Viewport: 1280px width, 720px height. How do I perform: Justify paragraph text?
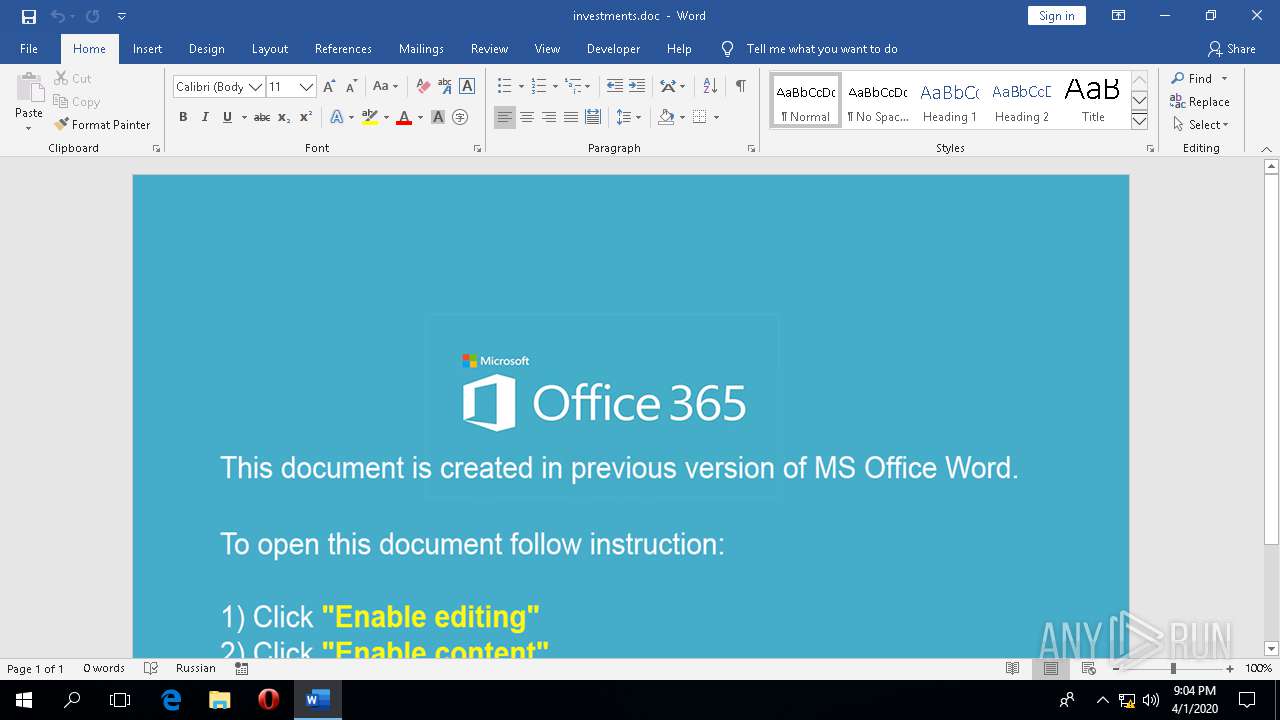tap(571, 117)
